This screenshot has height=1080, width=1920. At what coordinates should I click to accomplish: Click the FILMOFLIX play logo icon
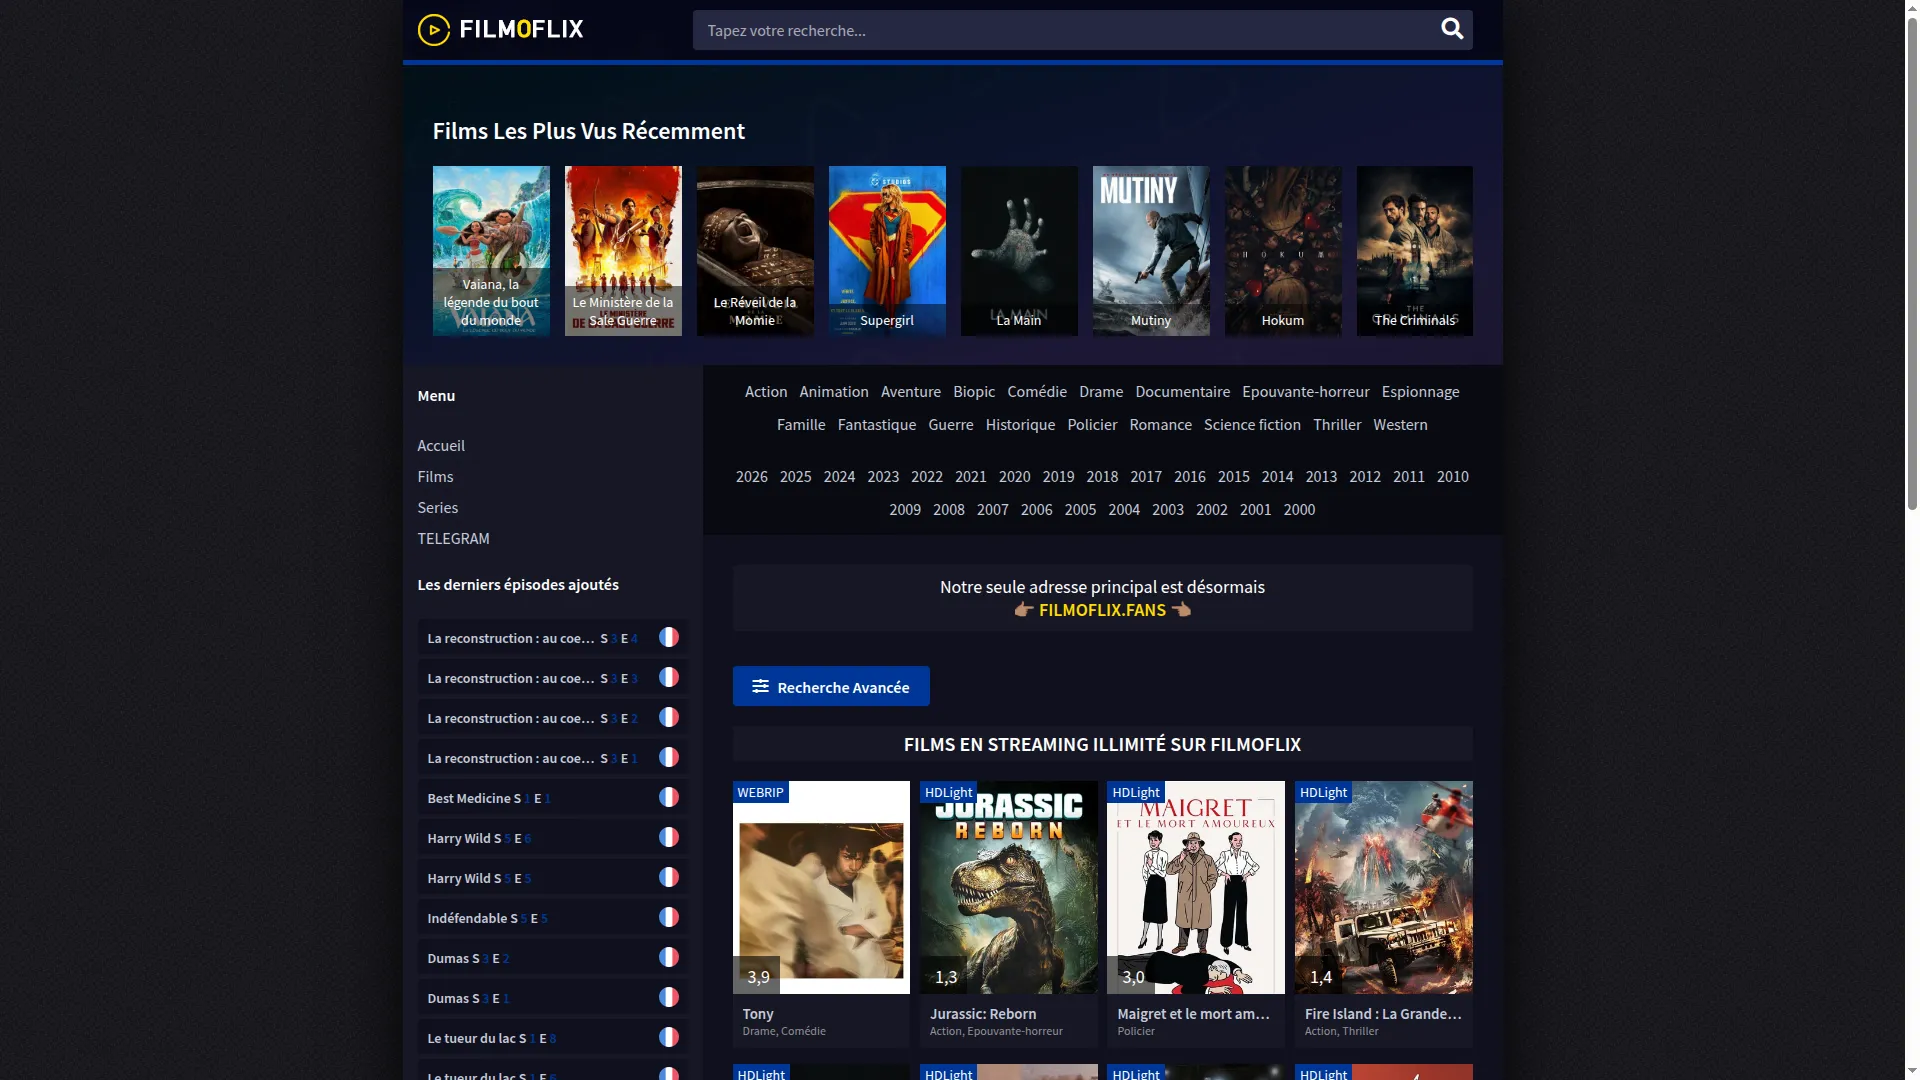pyautogui.click(x=434, y=30)
